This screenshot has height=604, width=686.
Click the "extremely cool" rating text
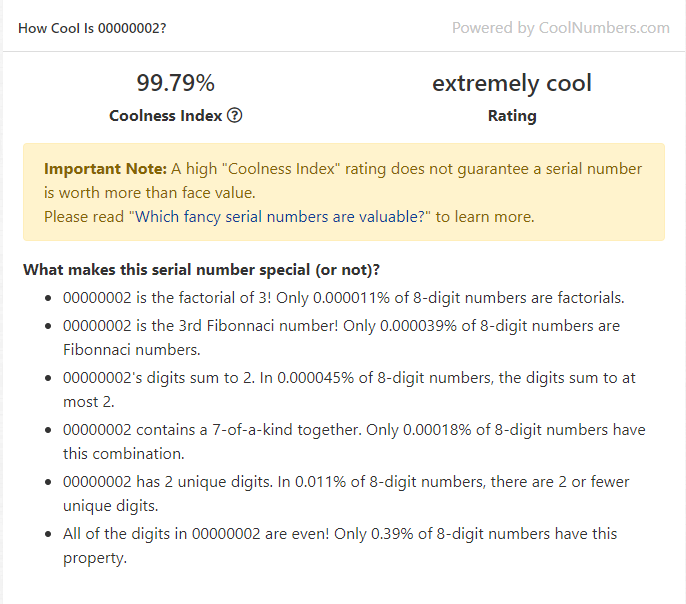coord(511,83)
